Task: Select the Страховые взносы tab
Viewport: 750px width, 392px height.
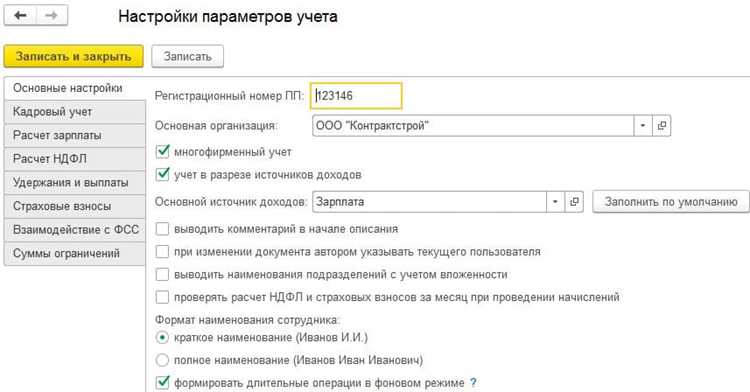Action: coord(75,206)
